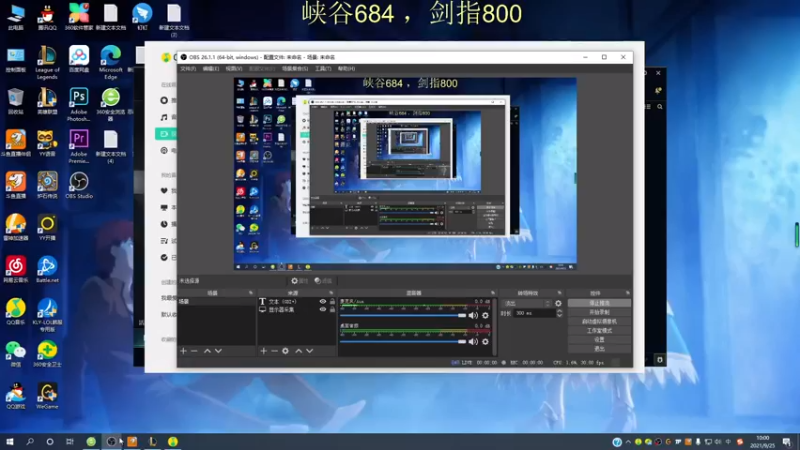The image size is (800, 450).
Task: Open settings gear for microphone/Aux channel
Action: click(485, 315)
